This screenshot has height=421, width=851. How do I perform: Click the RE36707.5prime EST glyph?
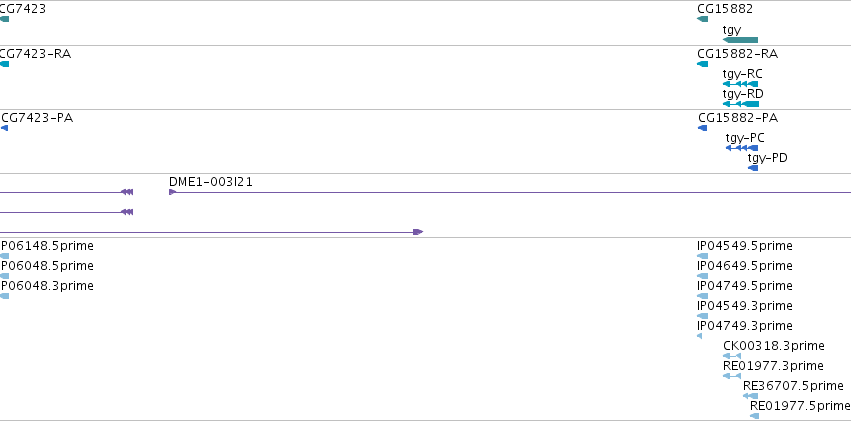click(751, 396)
